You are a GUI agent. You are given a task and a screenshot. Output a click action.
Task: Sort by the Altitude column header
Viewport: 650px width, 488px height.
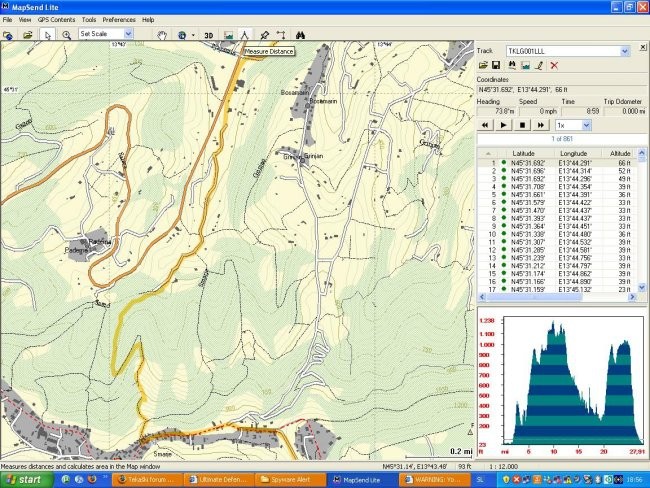coord(620,153)
